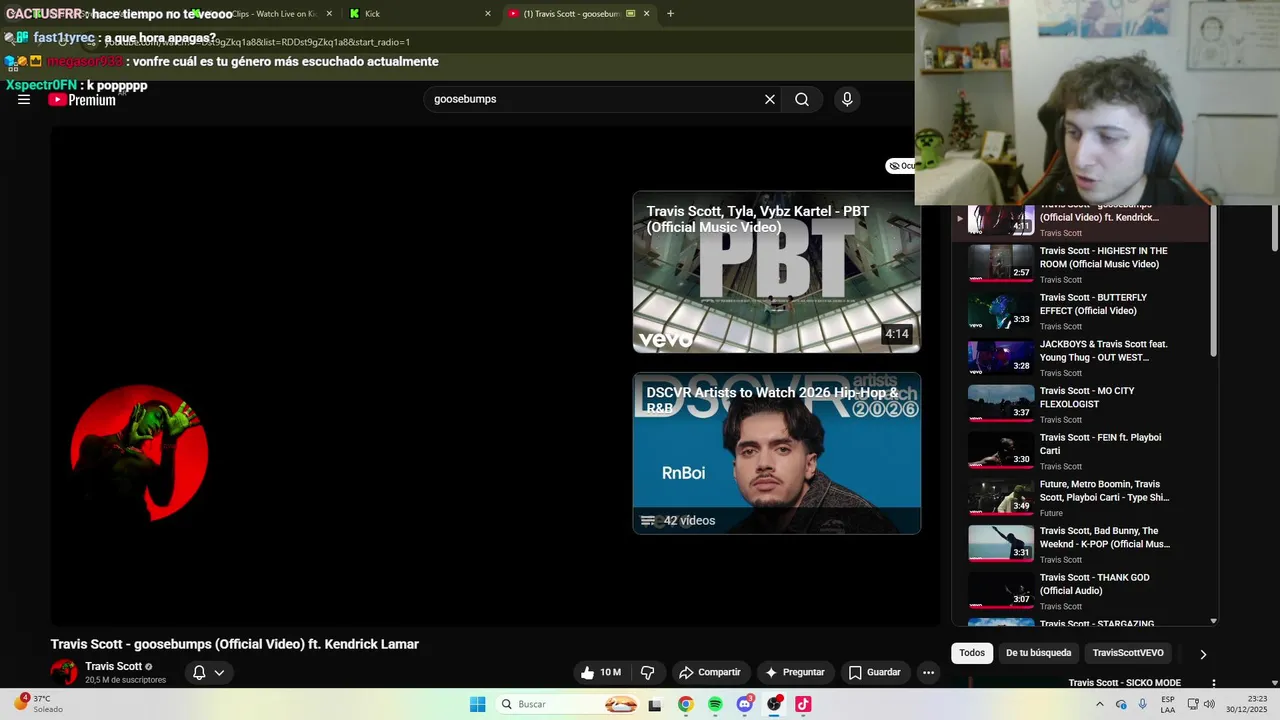Select the TravisScottVEVO chip

tap(1128, 653)
